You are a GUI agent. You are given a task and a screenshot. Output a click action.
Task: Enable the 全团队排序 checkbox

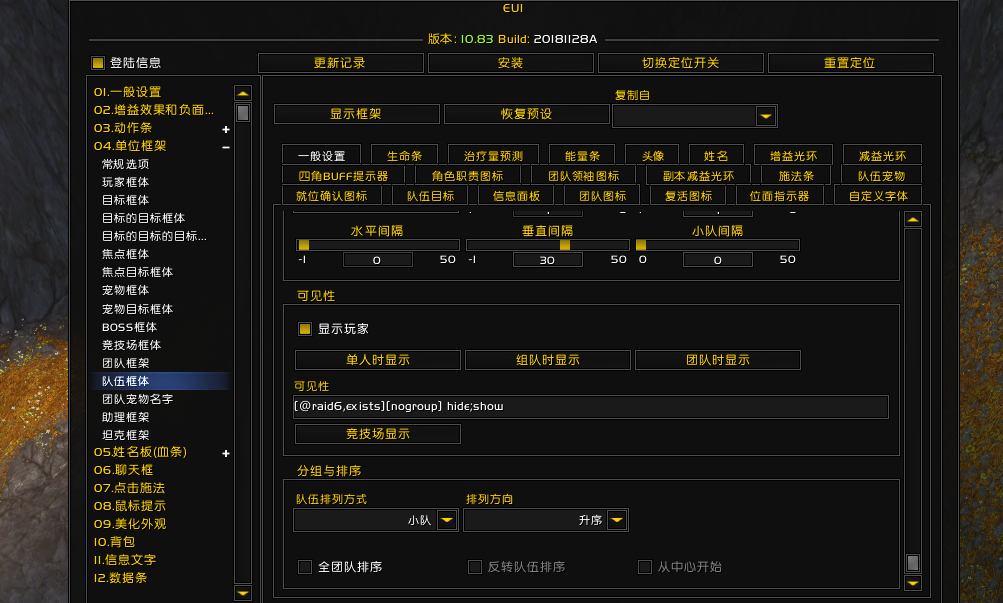coord(304,566)
